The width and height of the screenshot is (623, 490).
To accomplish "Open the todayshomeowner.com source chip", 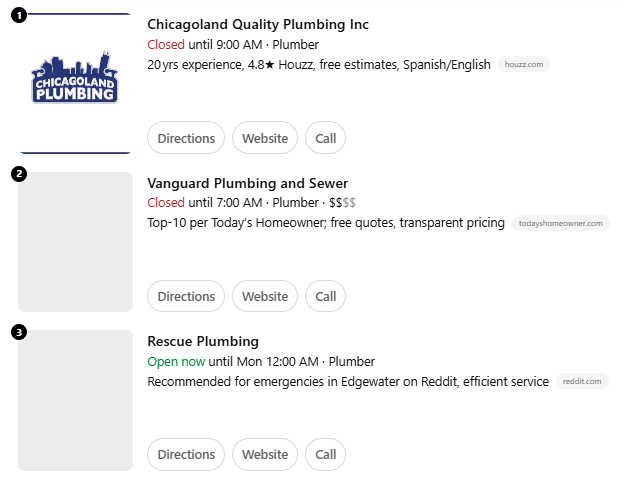I will [561, 223].
